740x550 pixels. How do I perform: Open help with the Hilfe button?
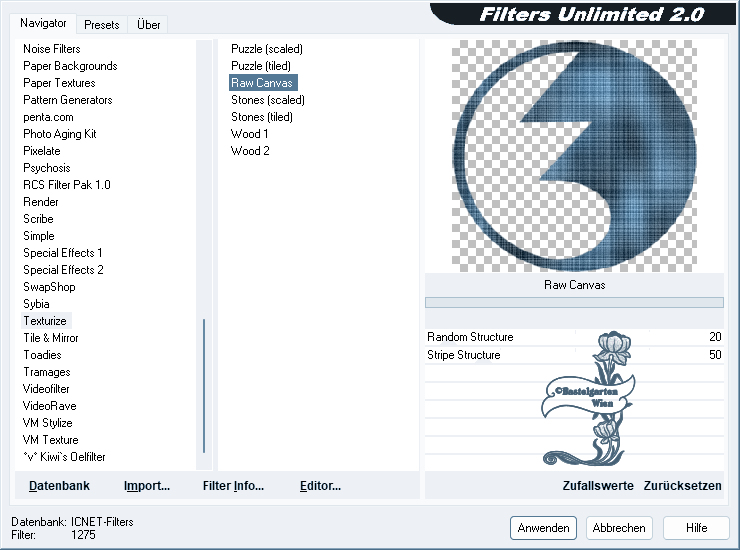(x=697, y=528)
